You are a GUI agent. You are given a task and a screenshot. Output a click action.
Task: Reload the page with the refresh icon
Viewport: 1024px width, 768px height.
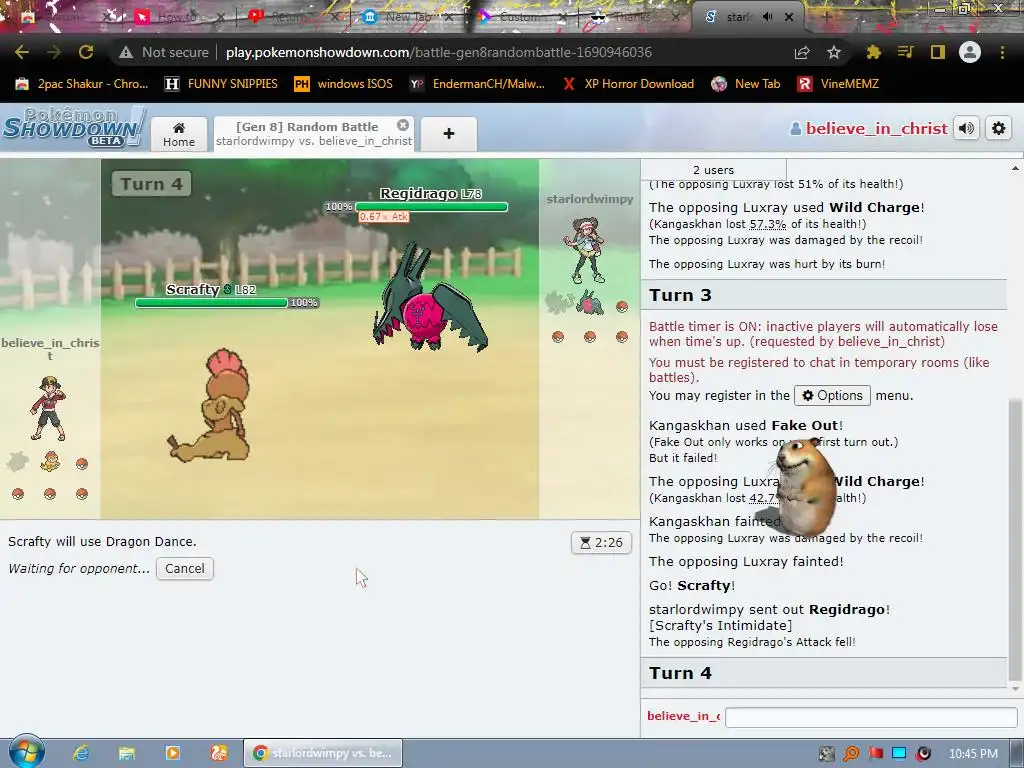coord(86,52)
